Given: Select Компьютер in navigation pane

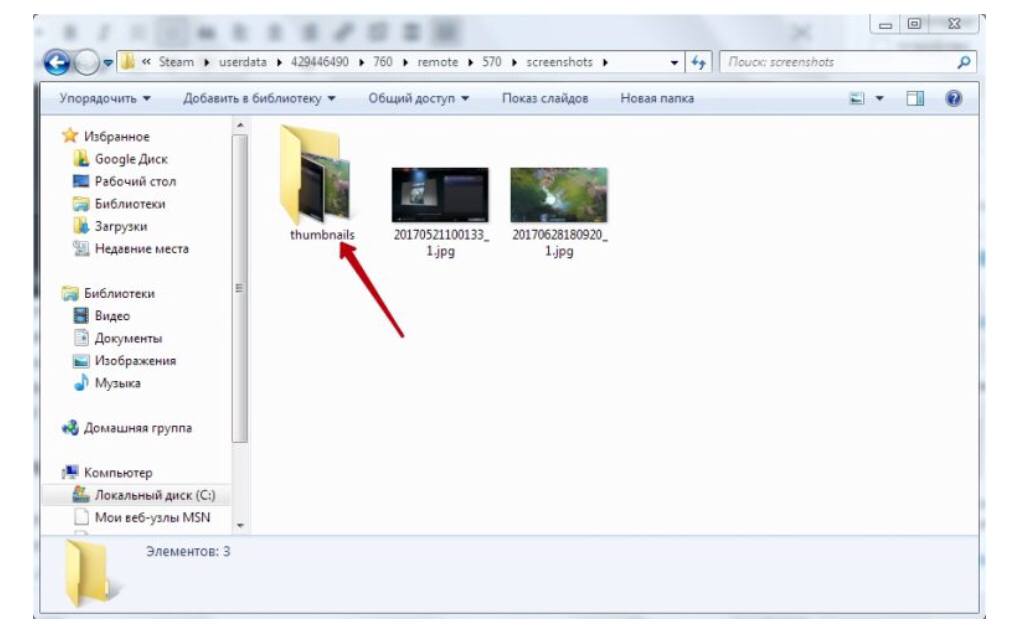Looking at the screenshot, I should [x=118, y=473].
